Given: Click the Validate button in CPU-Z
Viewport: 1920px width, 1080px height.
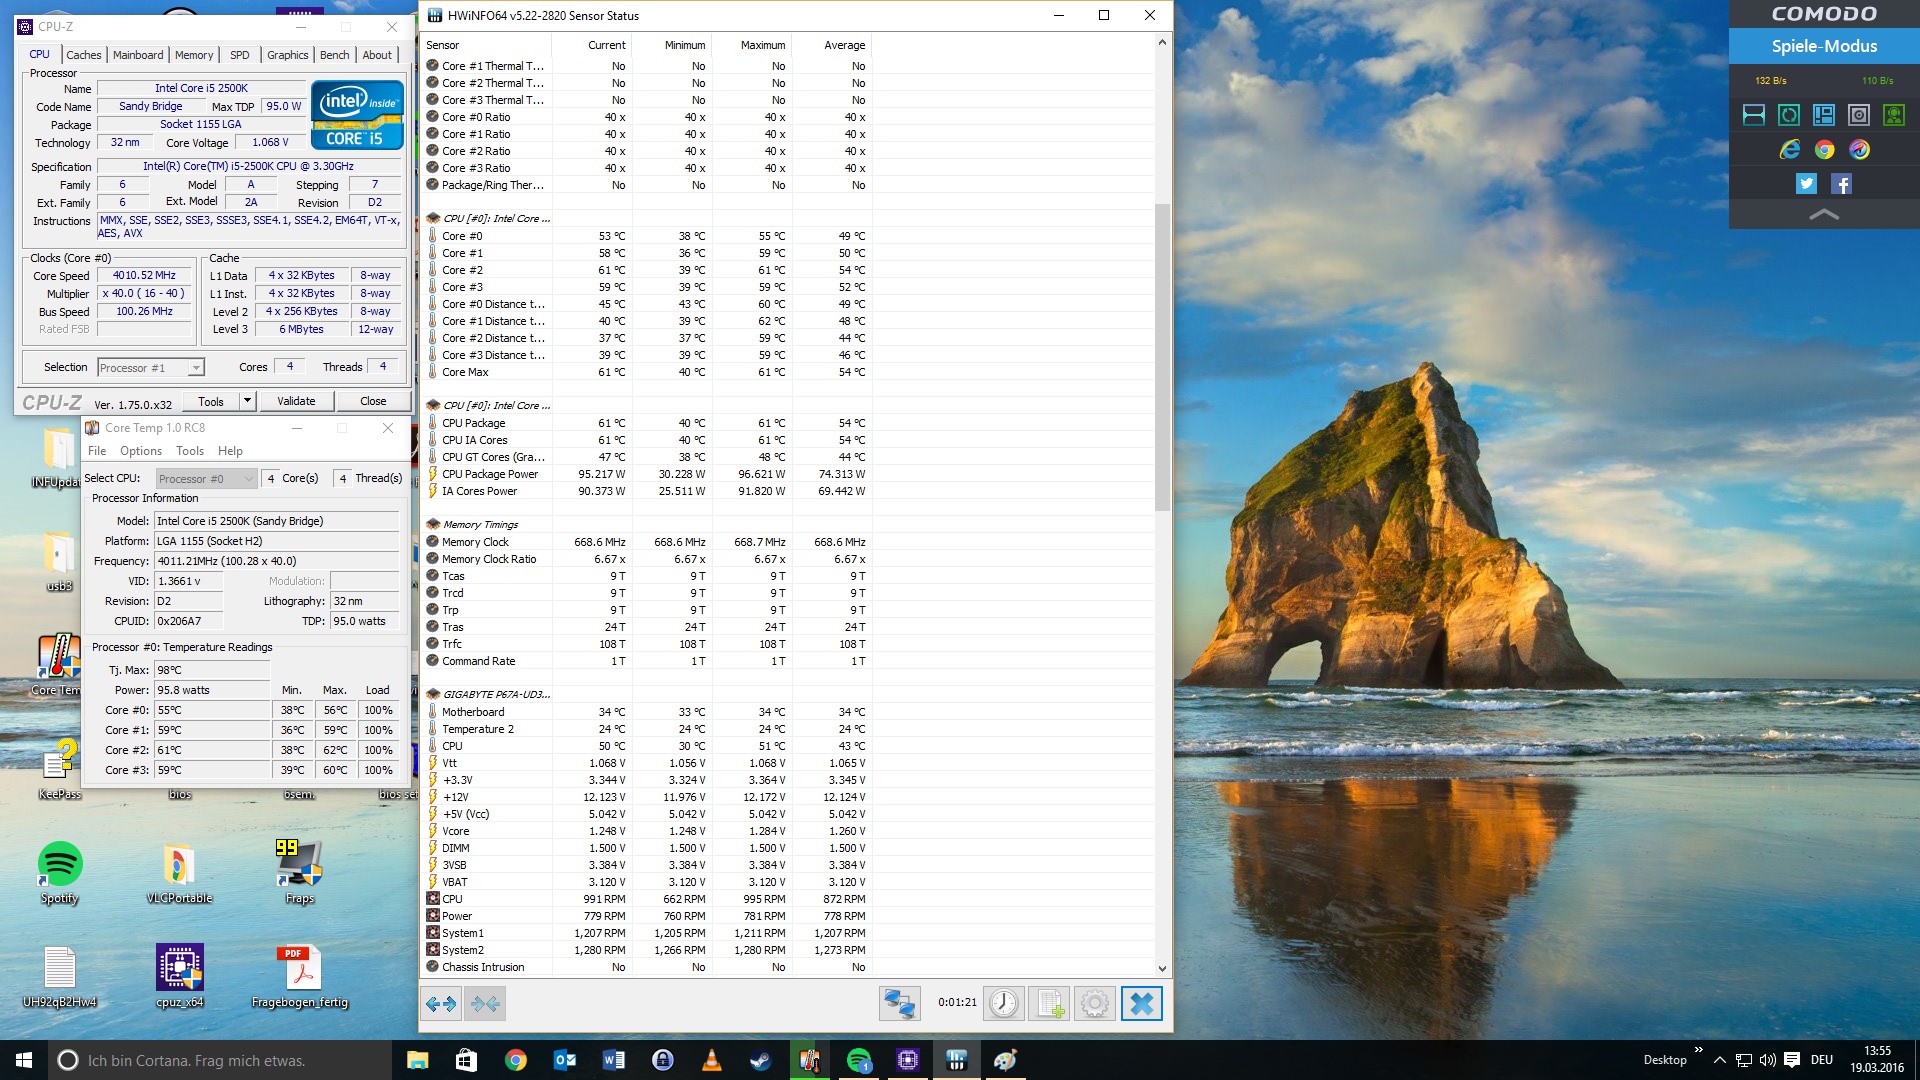Looking at the screenshot, I should click(296, 401).
